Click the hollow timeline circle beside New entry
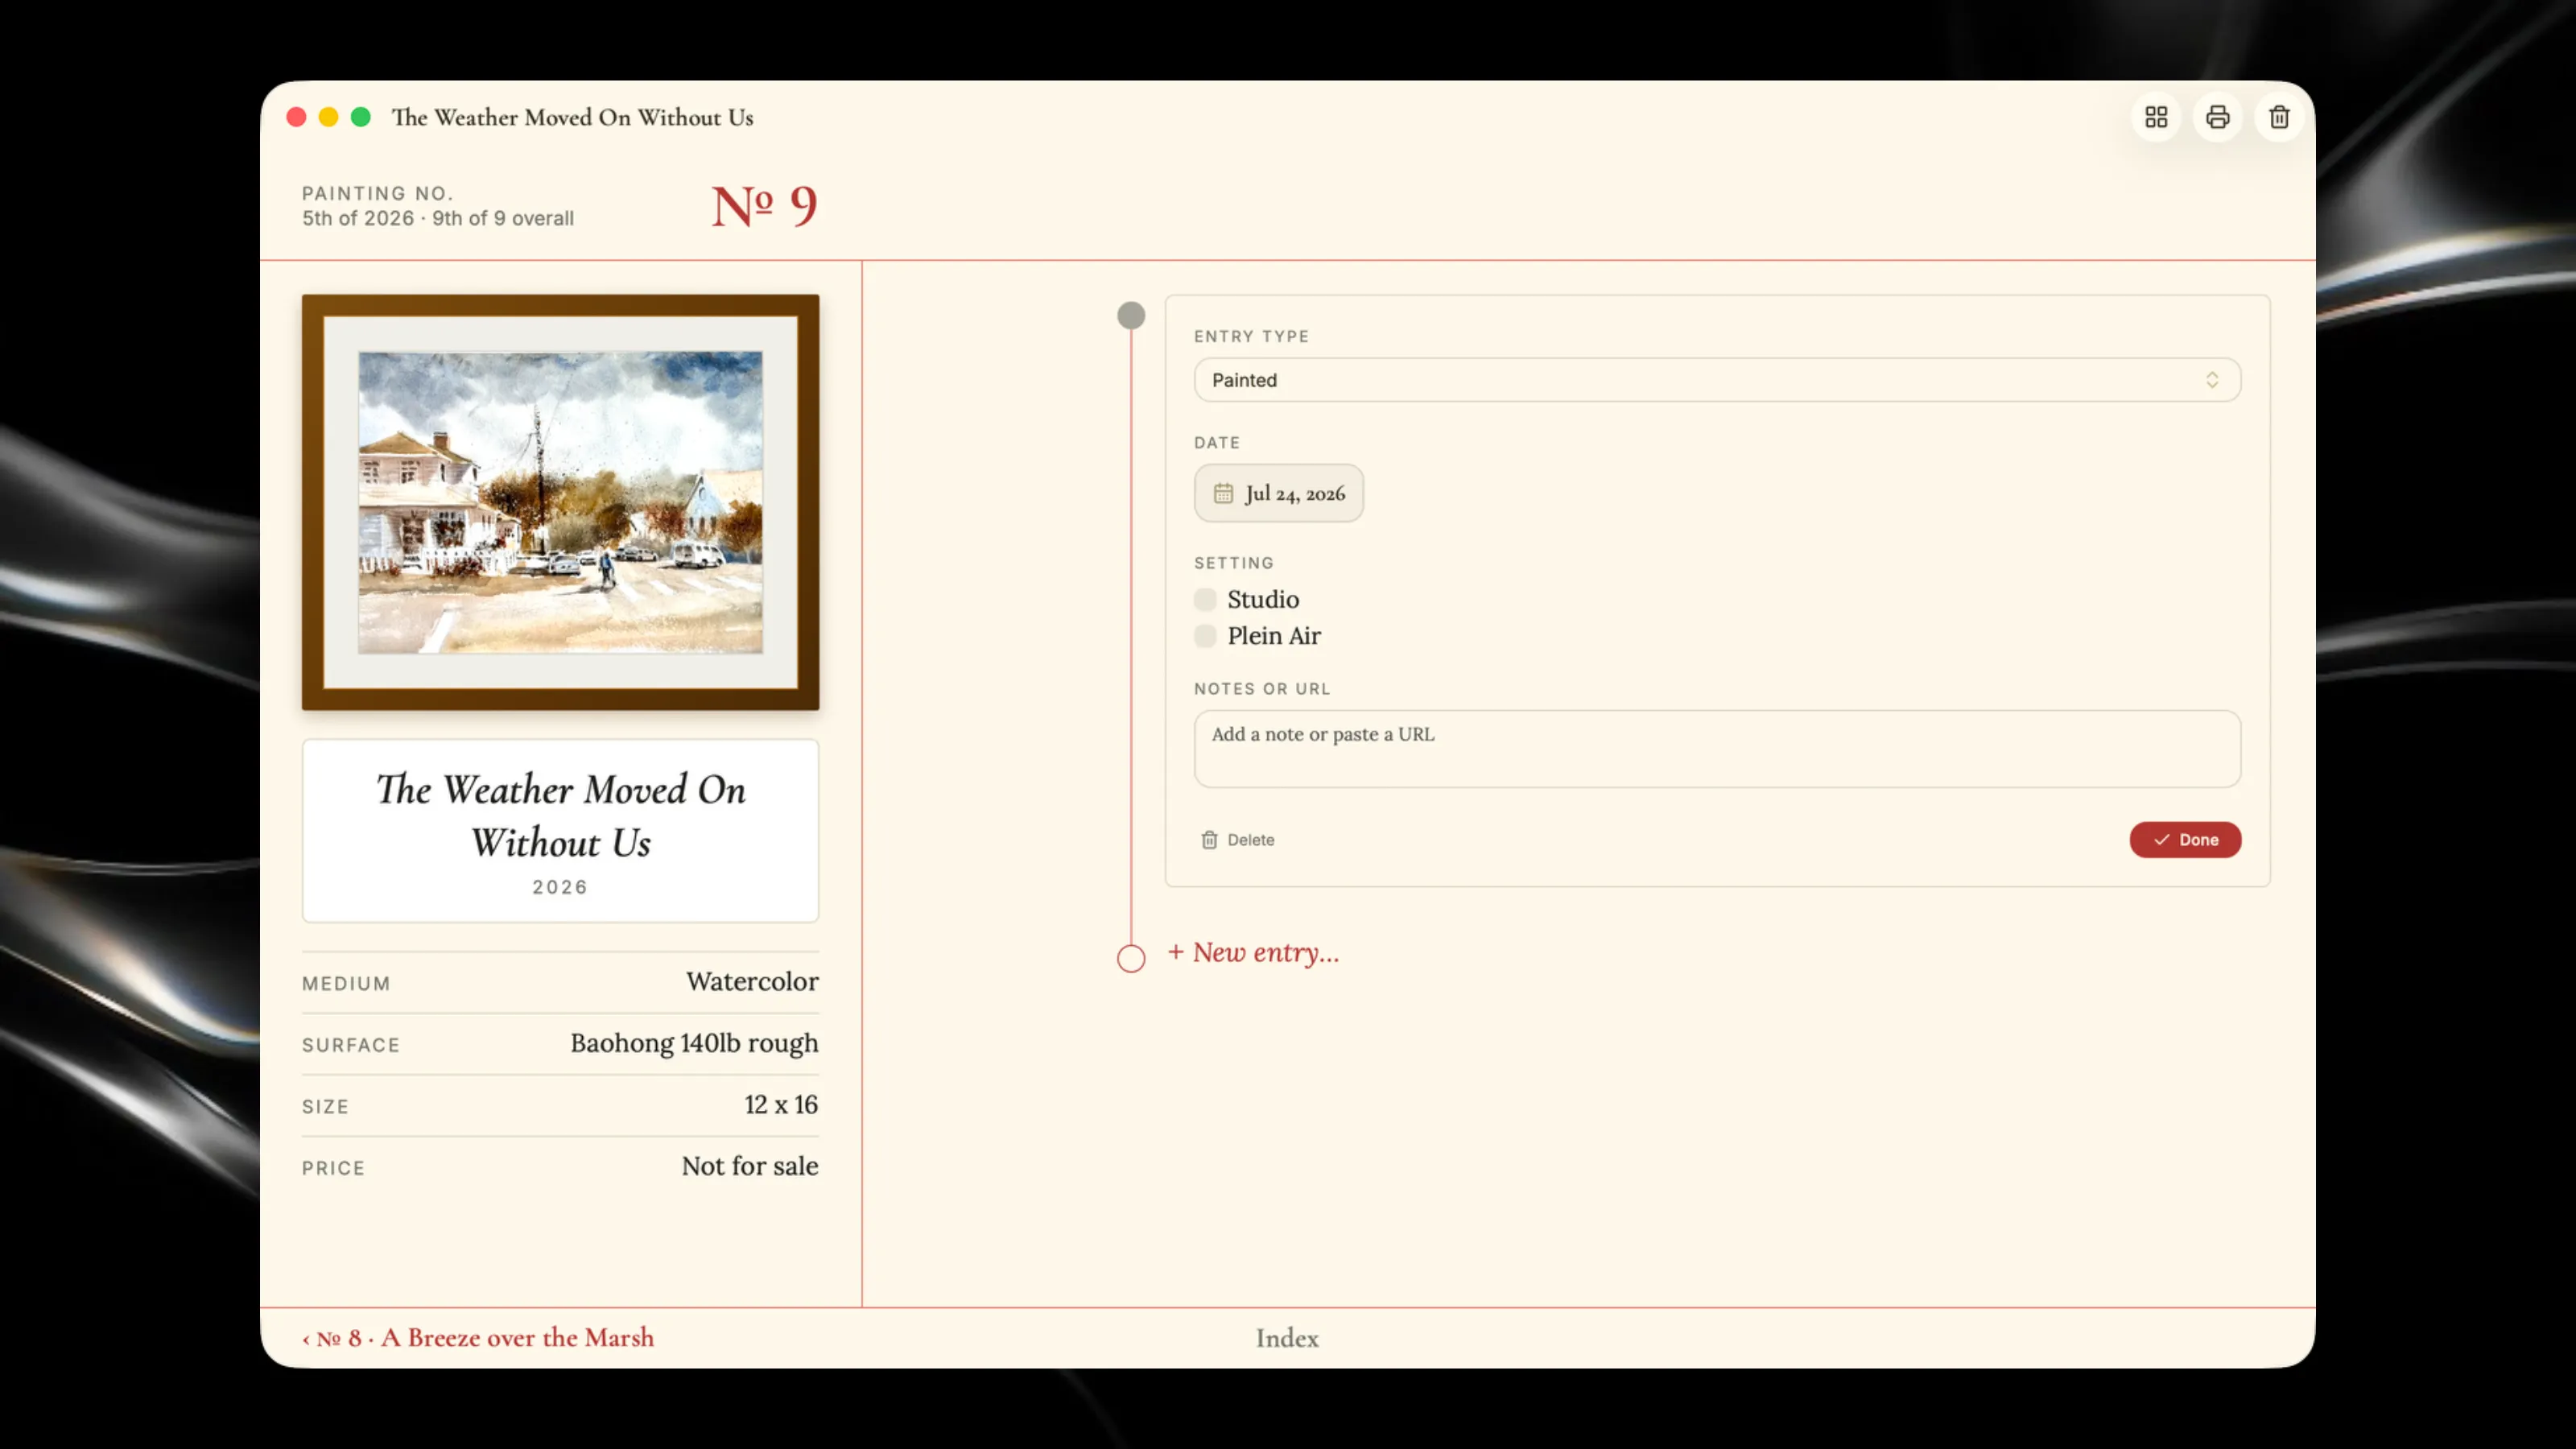 point(1131,958)
